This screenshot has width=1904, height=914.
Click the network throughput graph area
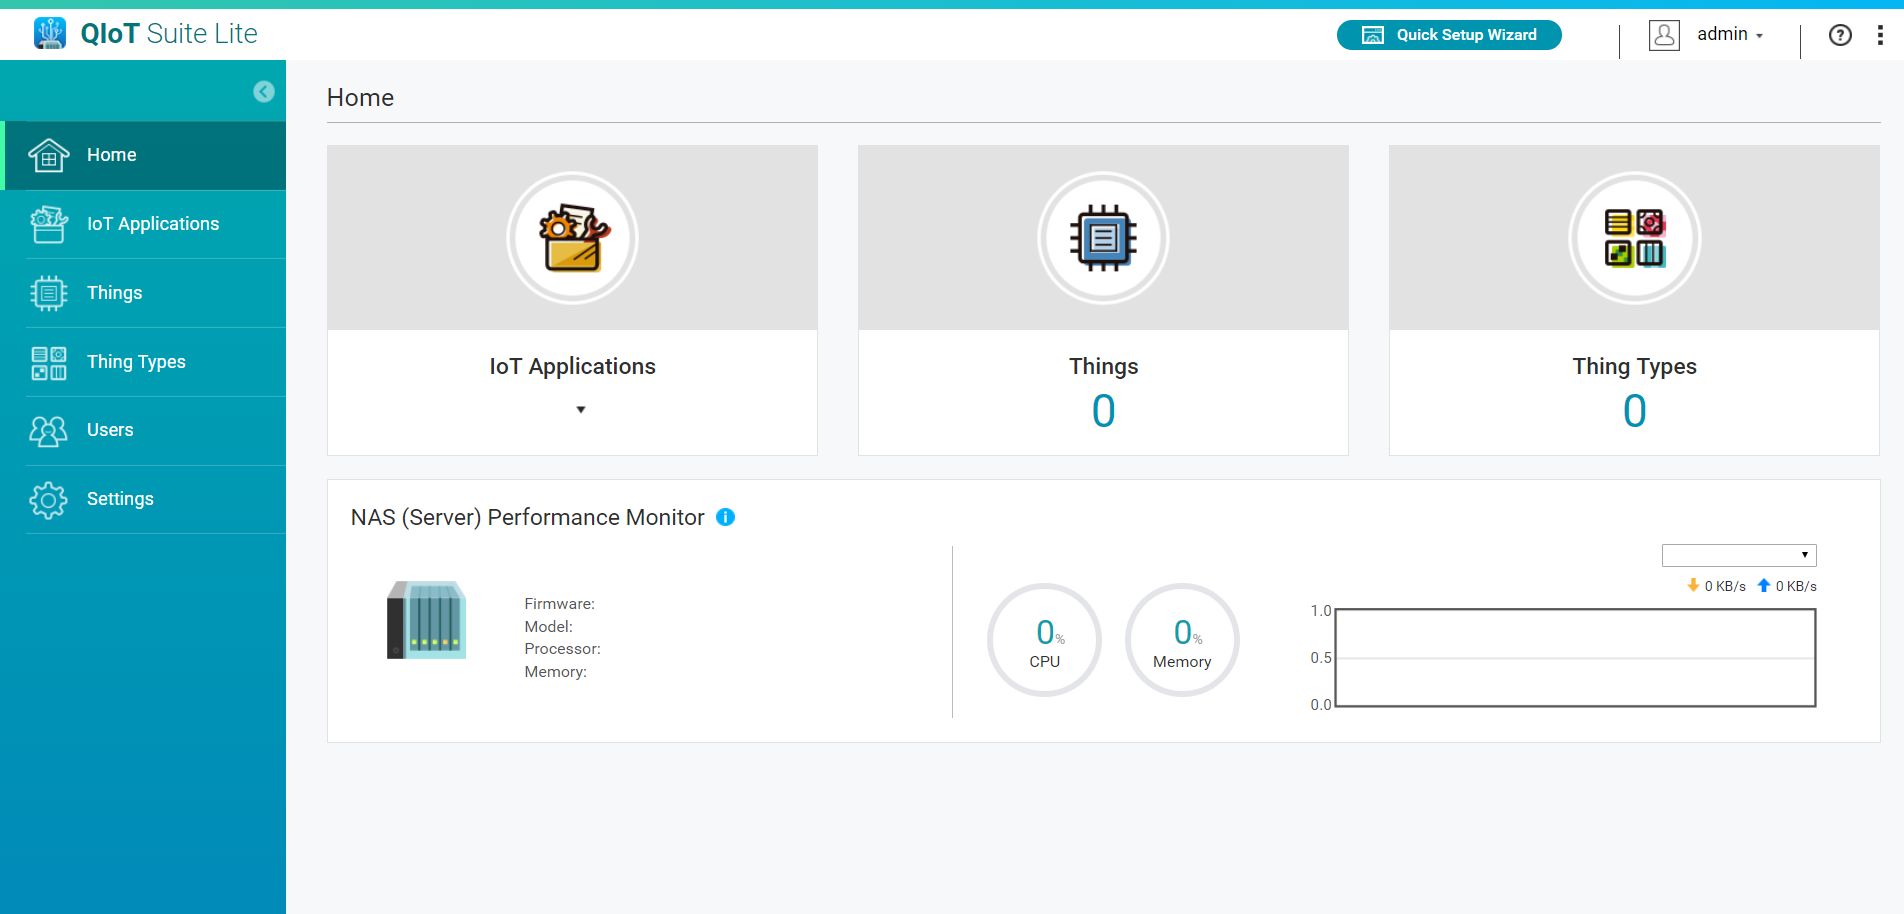(x=1575, y=658)
